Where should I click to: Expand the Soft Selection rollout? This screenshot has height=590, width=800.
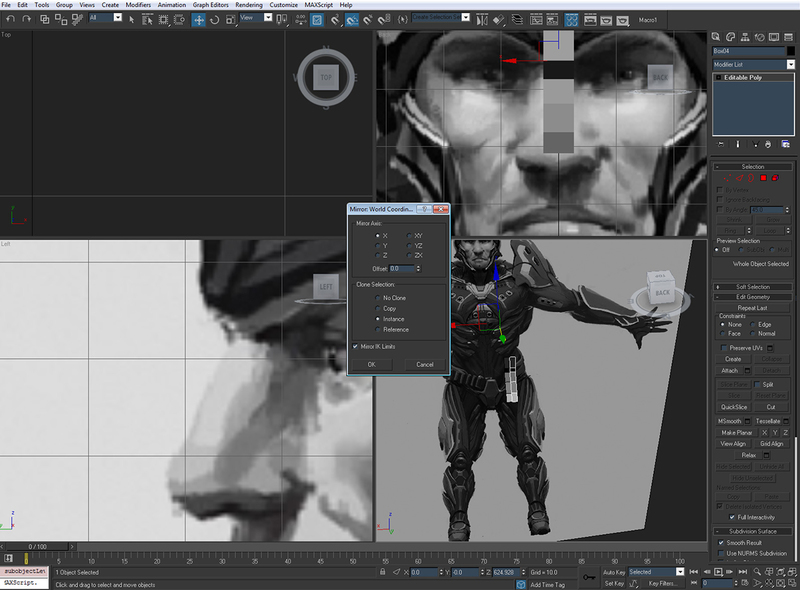tap(753, 286)
